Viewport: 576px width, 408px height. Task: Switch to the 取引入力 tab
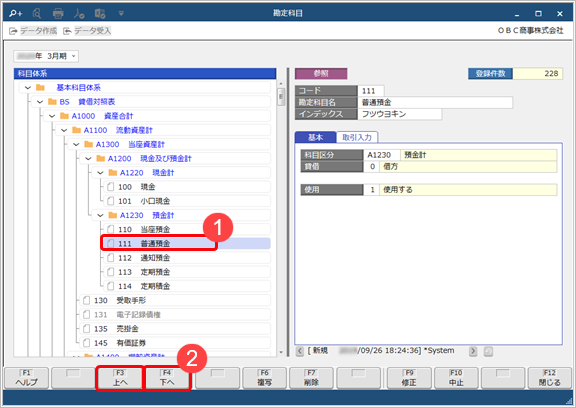pos(357,137)
